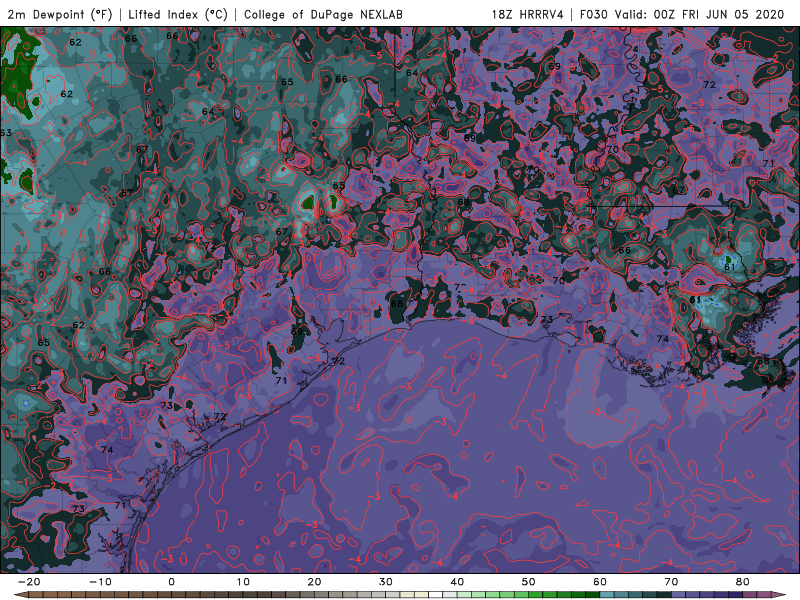Click the '-10' colorbar tick label
The width and height of the screenshot is (800, 600).
[100, 582]
